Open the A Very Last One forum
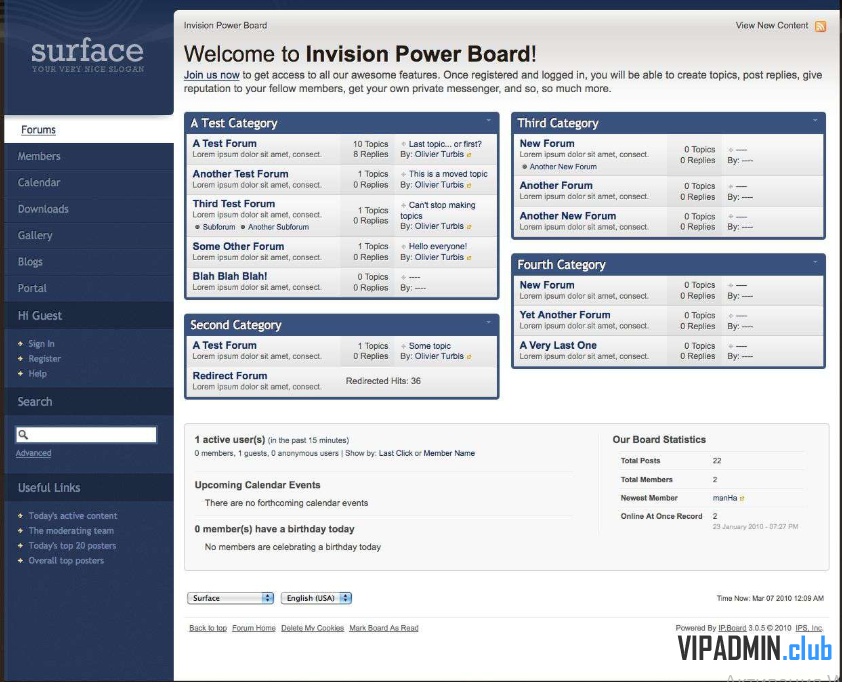842x682 pixels. pos(558,345)
